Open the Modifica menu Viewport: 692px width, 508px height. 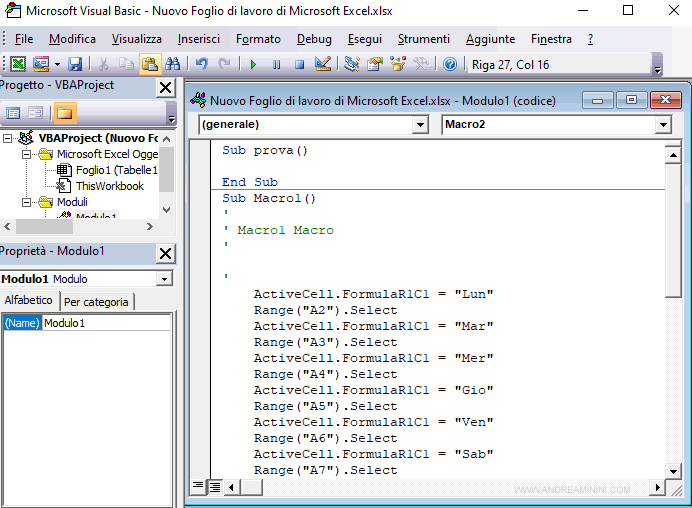(72, 39)
